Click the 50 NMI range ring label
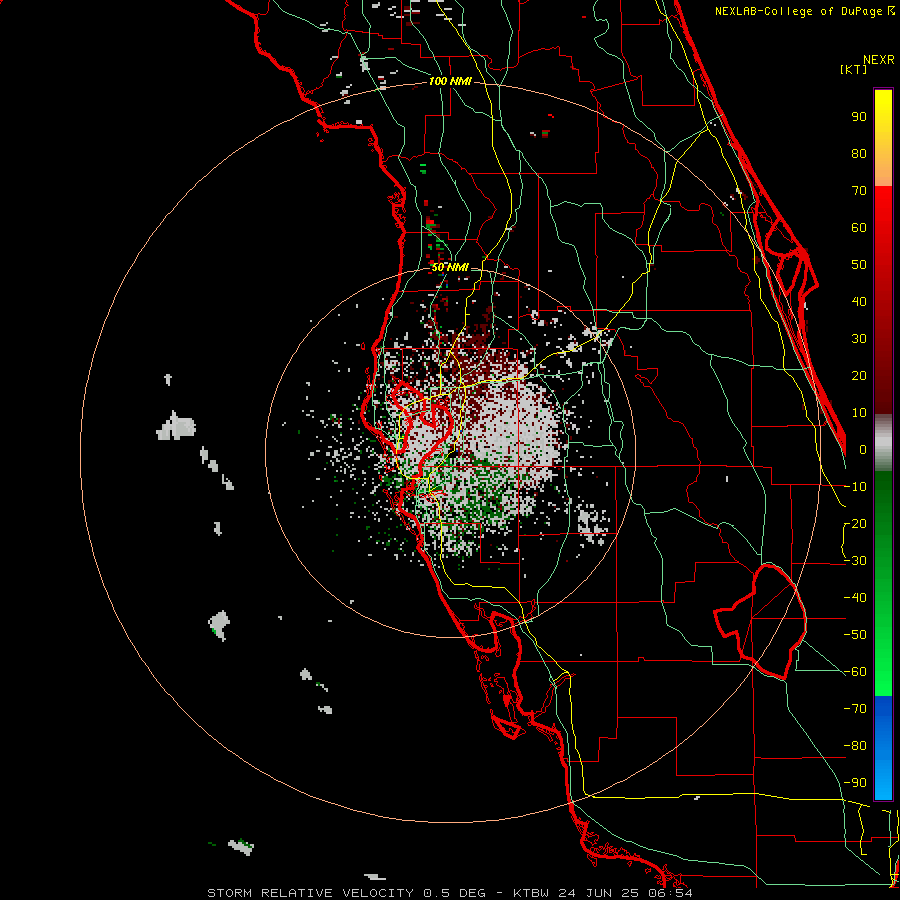The image size is (900, 900). (x=450, y=267)
